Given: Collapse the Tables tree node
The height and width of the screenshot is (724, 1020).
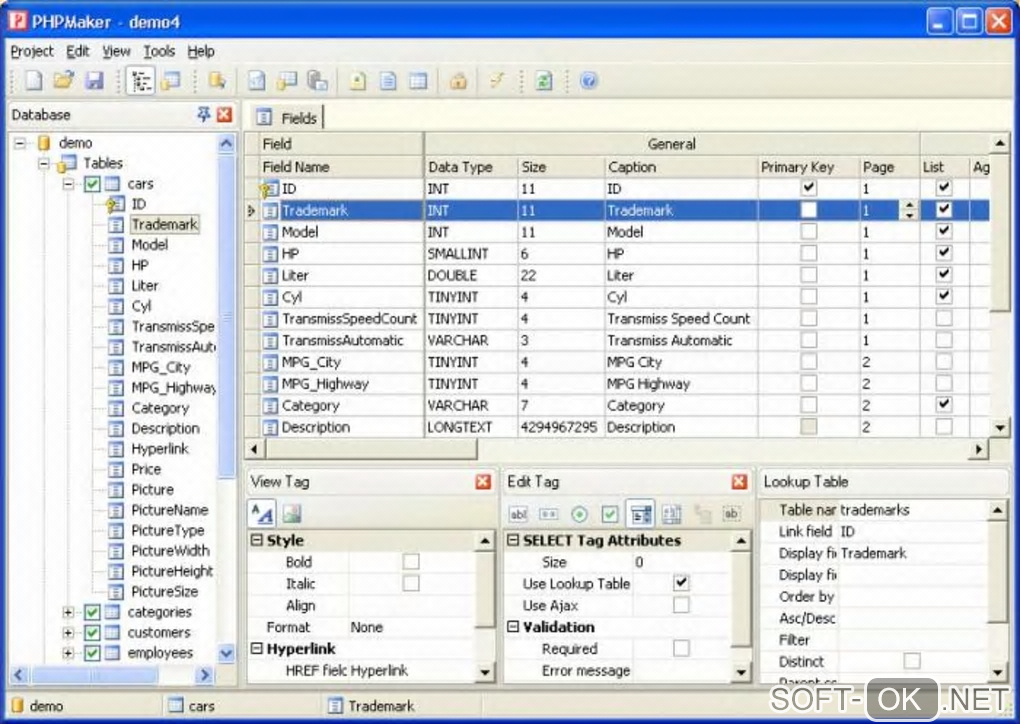Looking at the screenshot, I should coord(43,163).
